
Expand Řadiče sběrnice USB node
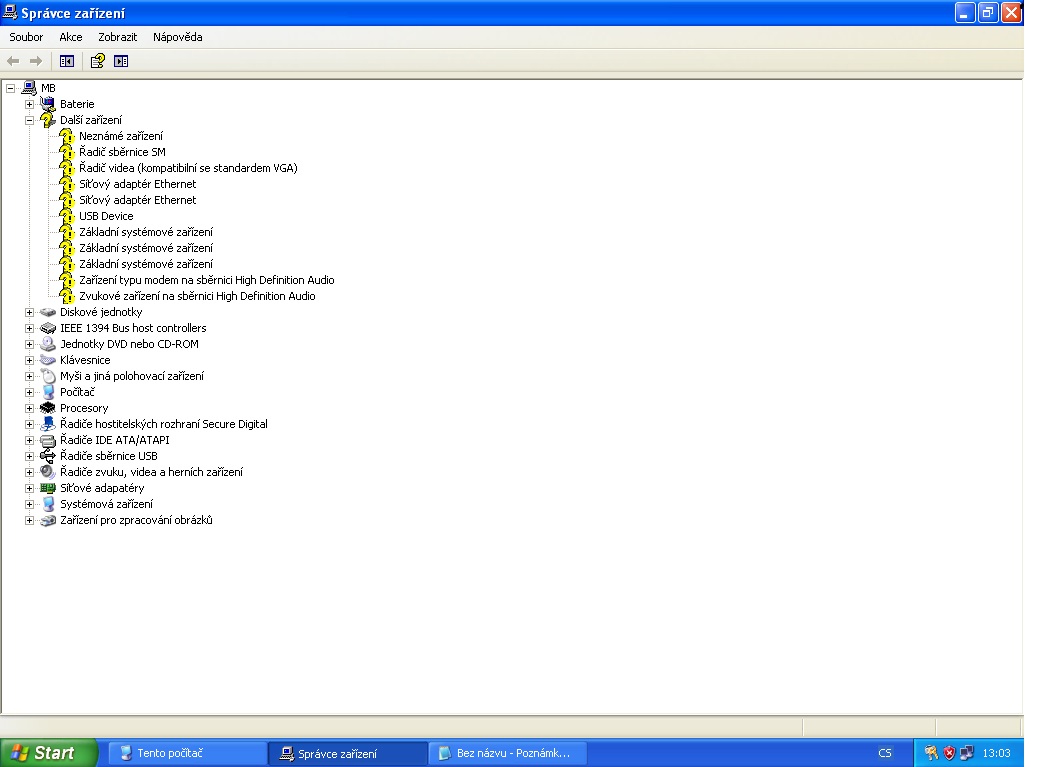(x=29, y=456)
